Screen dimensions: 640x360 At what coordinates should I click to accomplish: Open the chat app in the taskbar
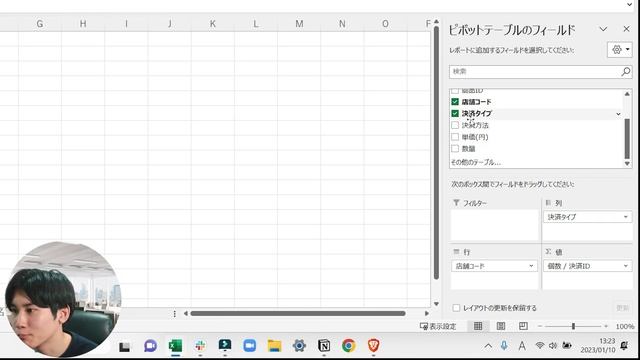[x=150, y=346]
